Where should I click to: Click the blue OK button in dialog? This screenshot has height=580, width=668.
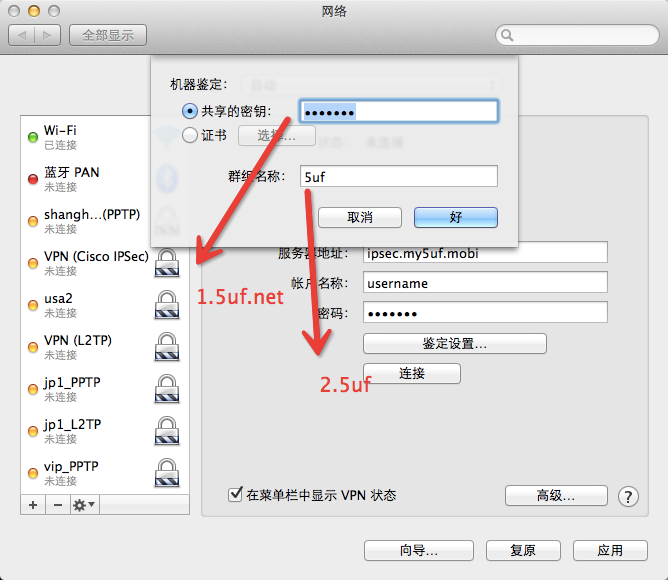[x=455, y=217]
